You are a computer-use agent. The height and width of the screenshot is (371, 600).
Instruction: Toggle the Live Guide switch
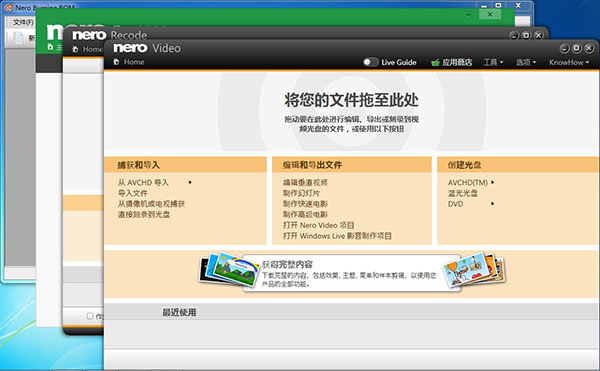[370, 62]
